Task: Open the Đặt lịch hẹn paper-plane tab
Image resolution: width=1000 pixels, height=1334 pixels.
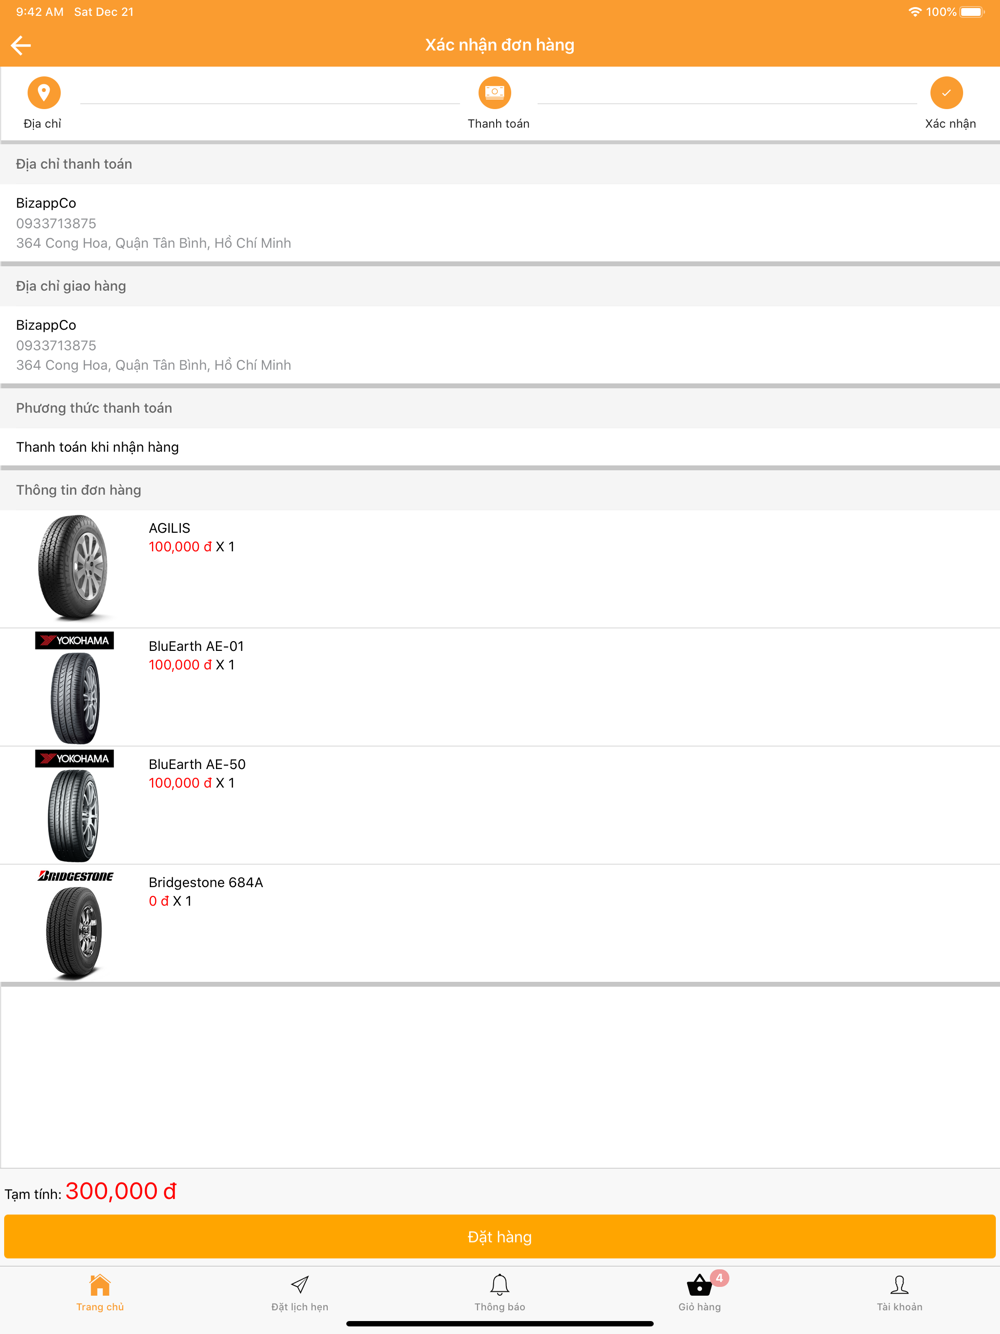Action: tap(300, 1293)
